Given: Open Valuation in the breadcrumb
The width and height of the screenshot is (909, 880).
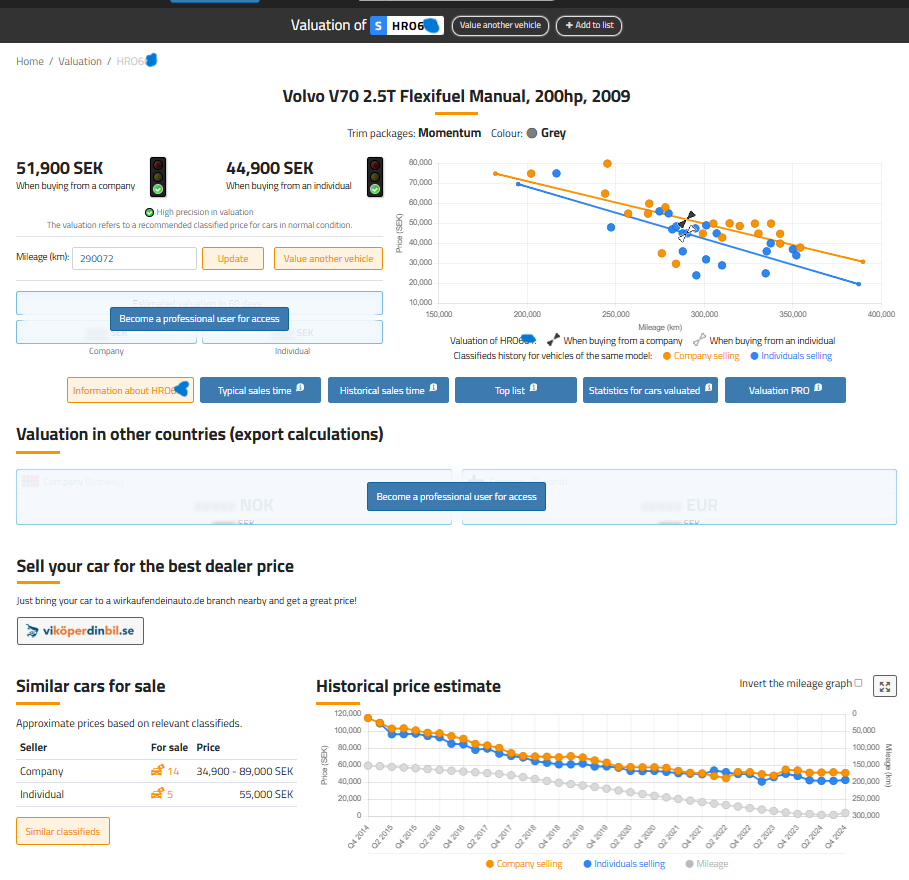Looking at the screenshot, I should [80, 61].
